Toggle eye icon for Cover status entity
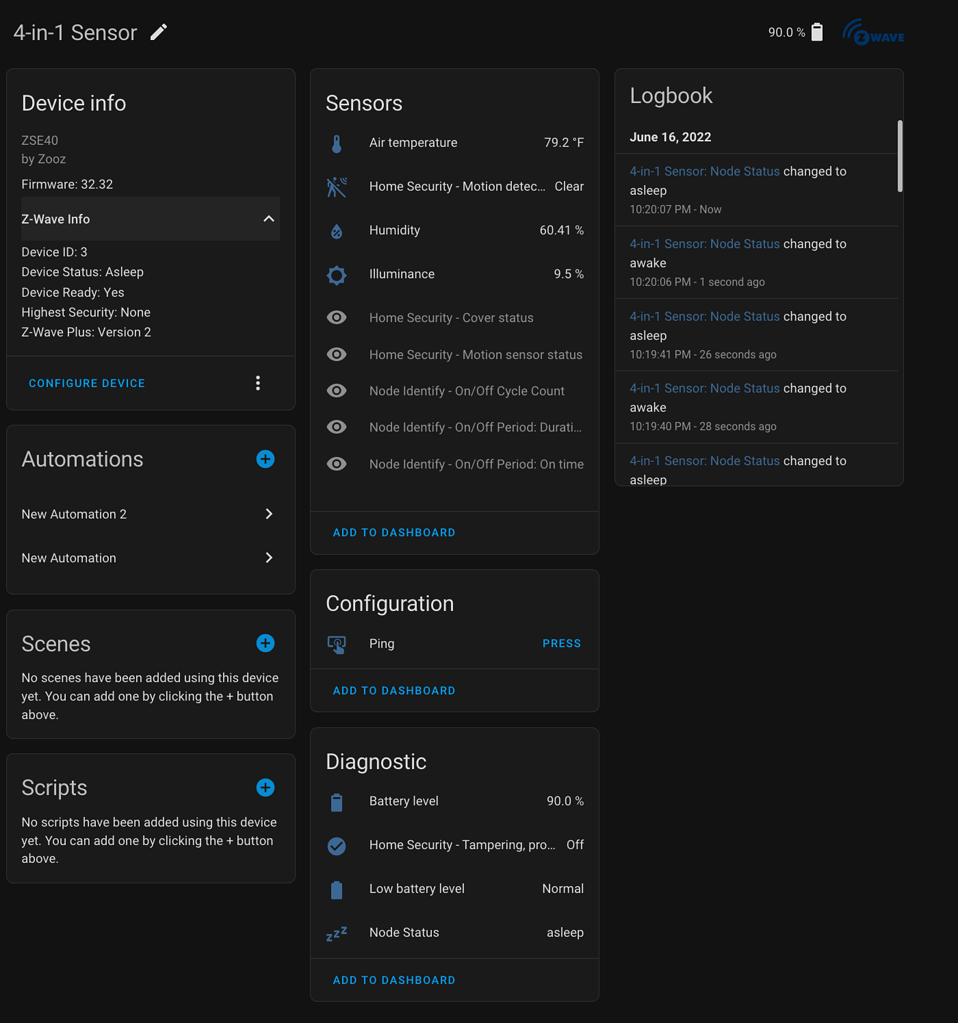This screenshot has width=958, height=1023. [337, 318]
